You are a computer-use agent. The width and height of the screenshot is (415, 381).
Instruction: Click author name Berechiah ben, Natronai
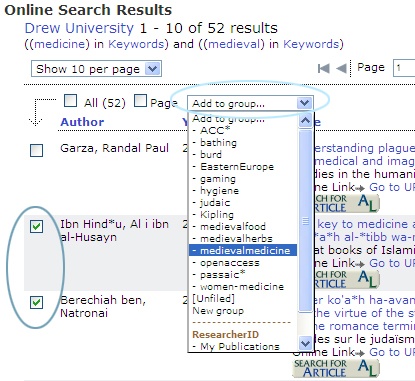(103, 307)
